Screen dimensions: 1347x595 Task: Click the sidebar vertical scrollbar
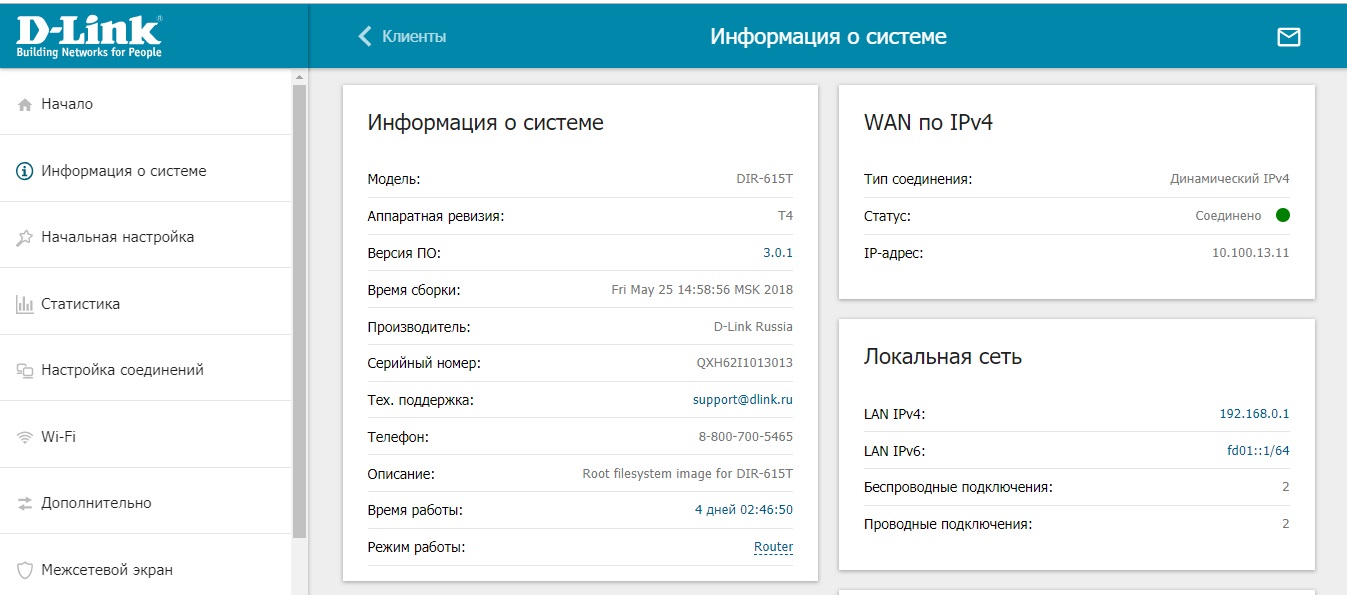pyautogui.click(x=299, y=310)
